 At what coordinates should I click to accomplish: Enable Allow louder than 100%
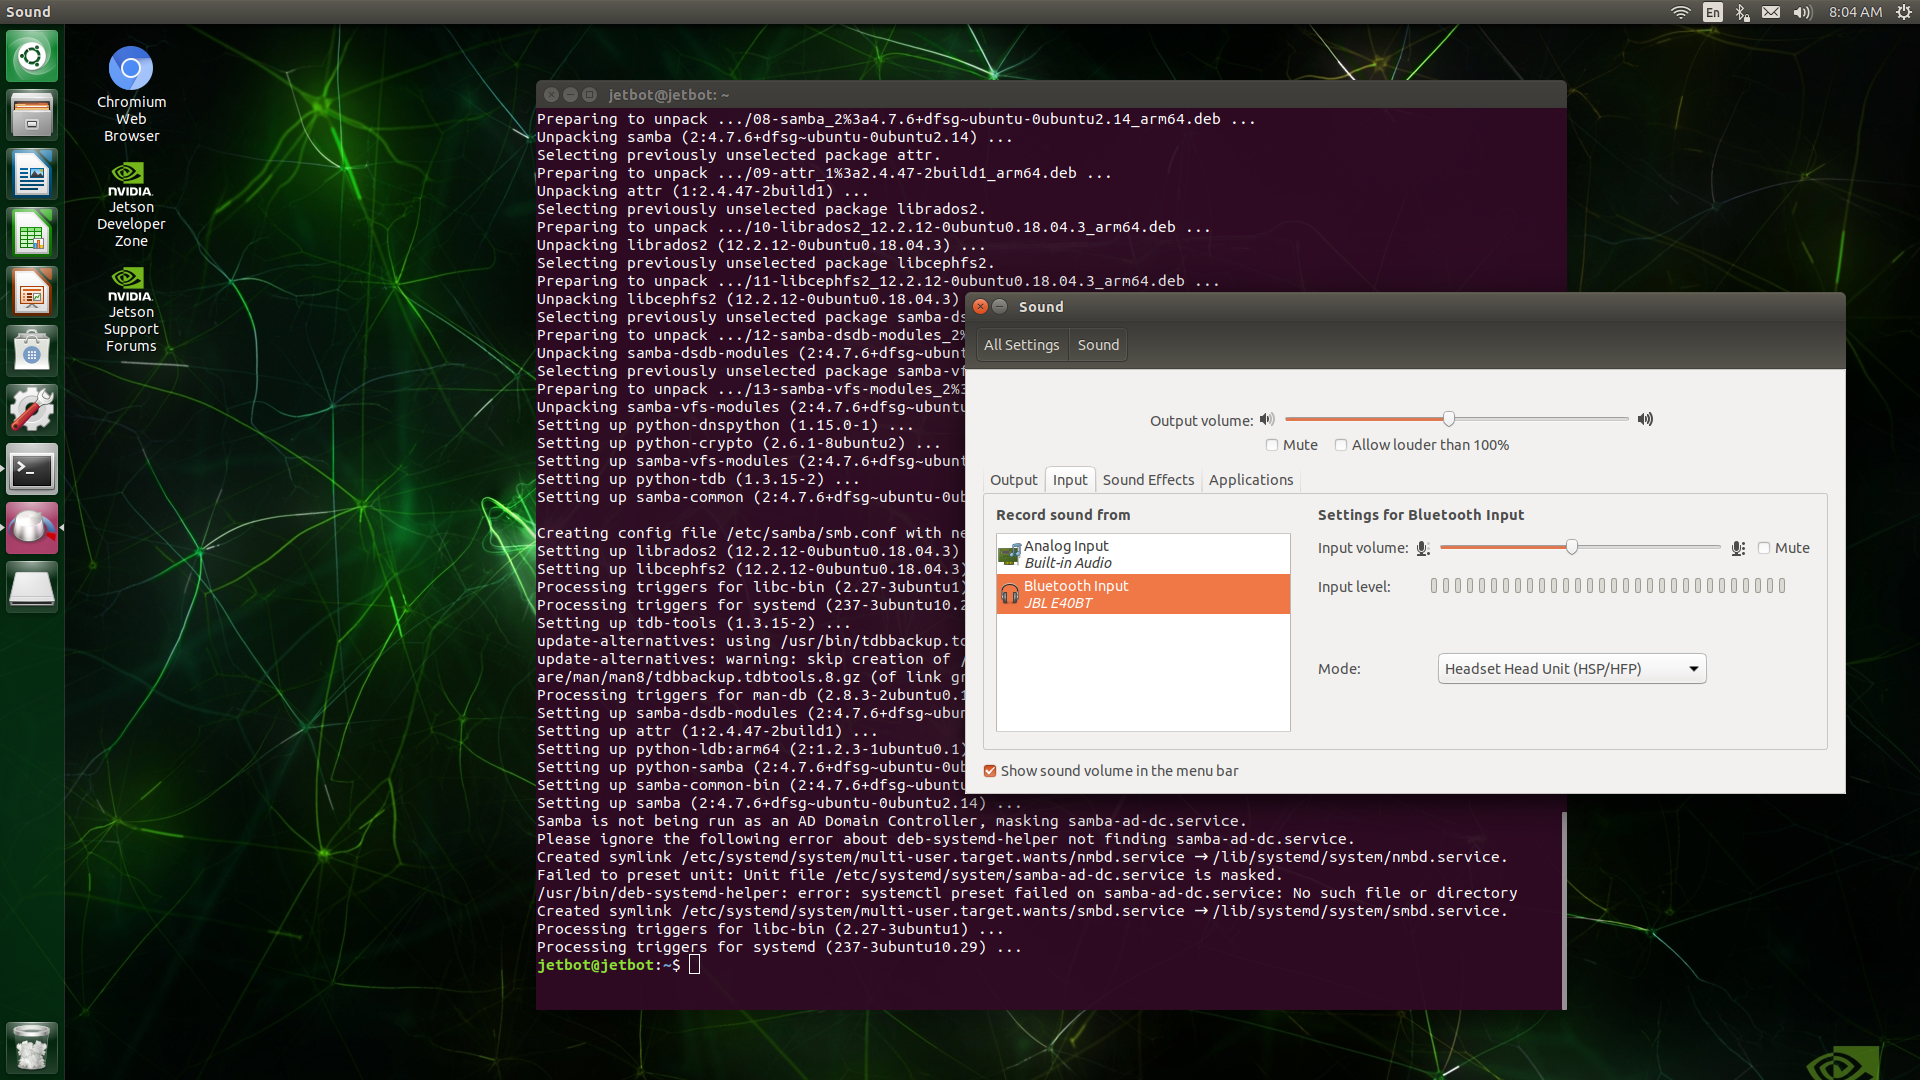coord(1341,445)
